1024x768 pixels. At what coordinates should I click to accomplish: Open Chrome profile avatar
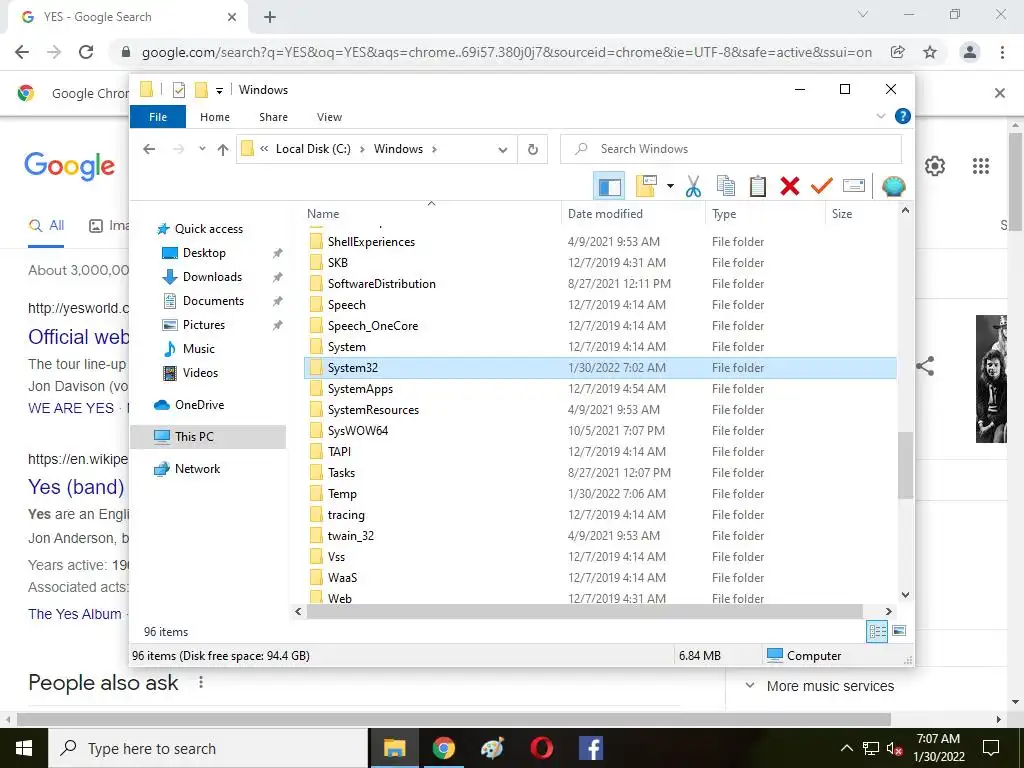[x=970, y=52]
